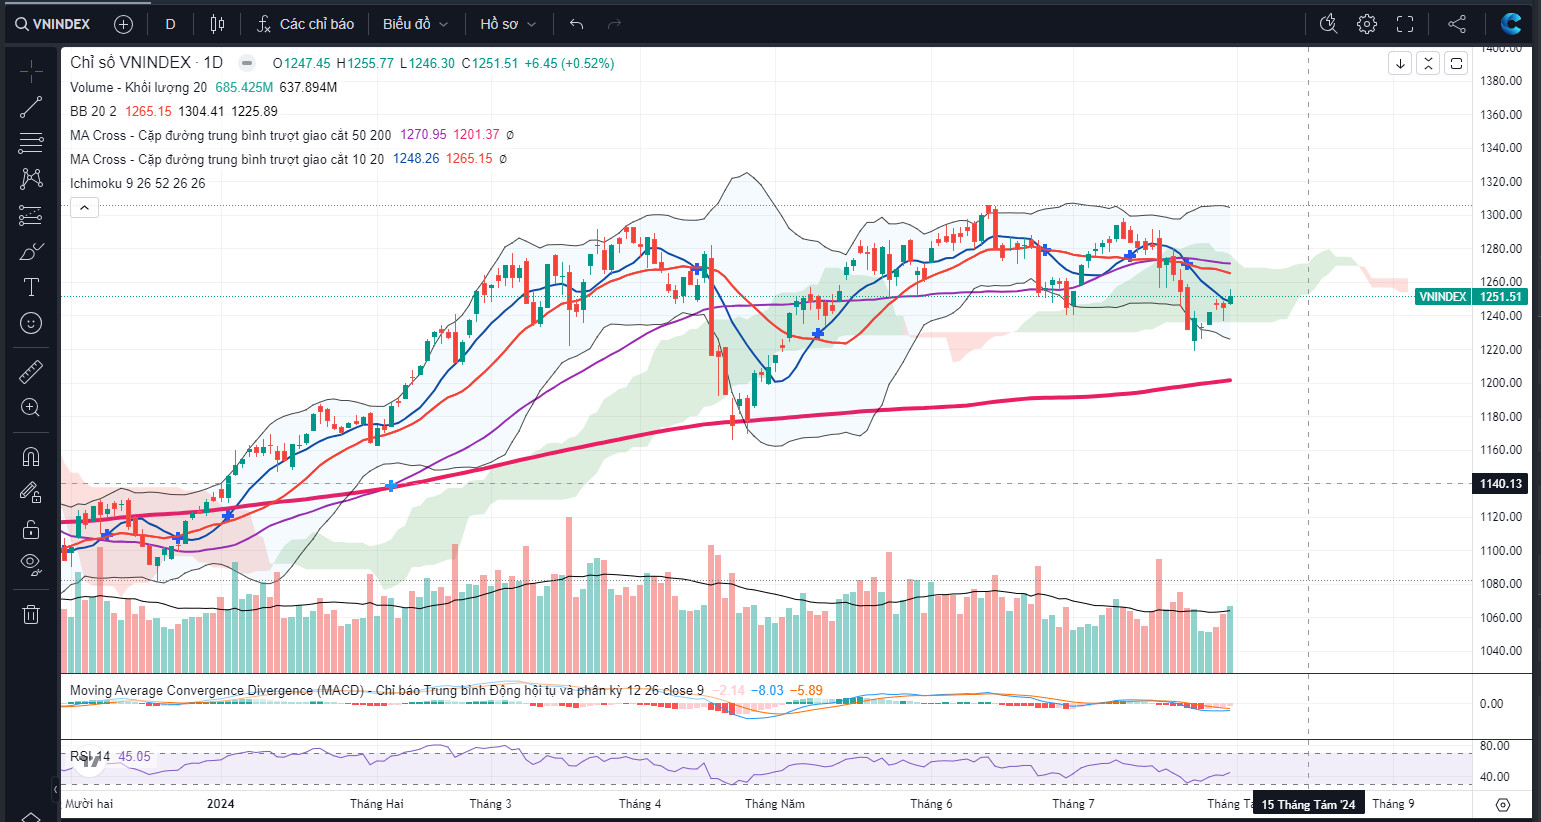This screenshot has width=1541, height=822.
Task: Move pane down with arrow button
Action: point(1400,63)
